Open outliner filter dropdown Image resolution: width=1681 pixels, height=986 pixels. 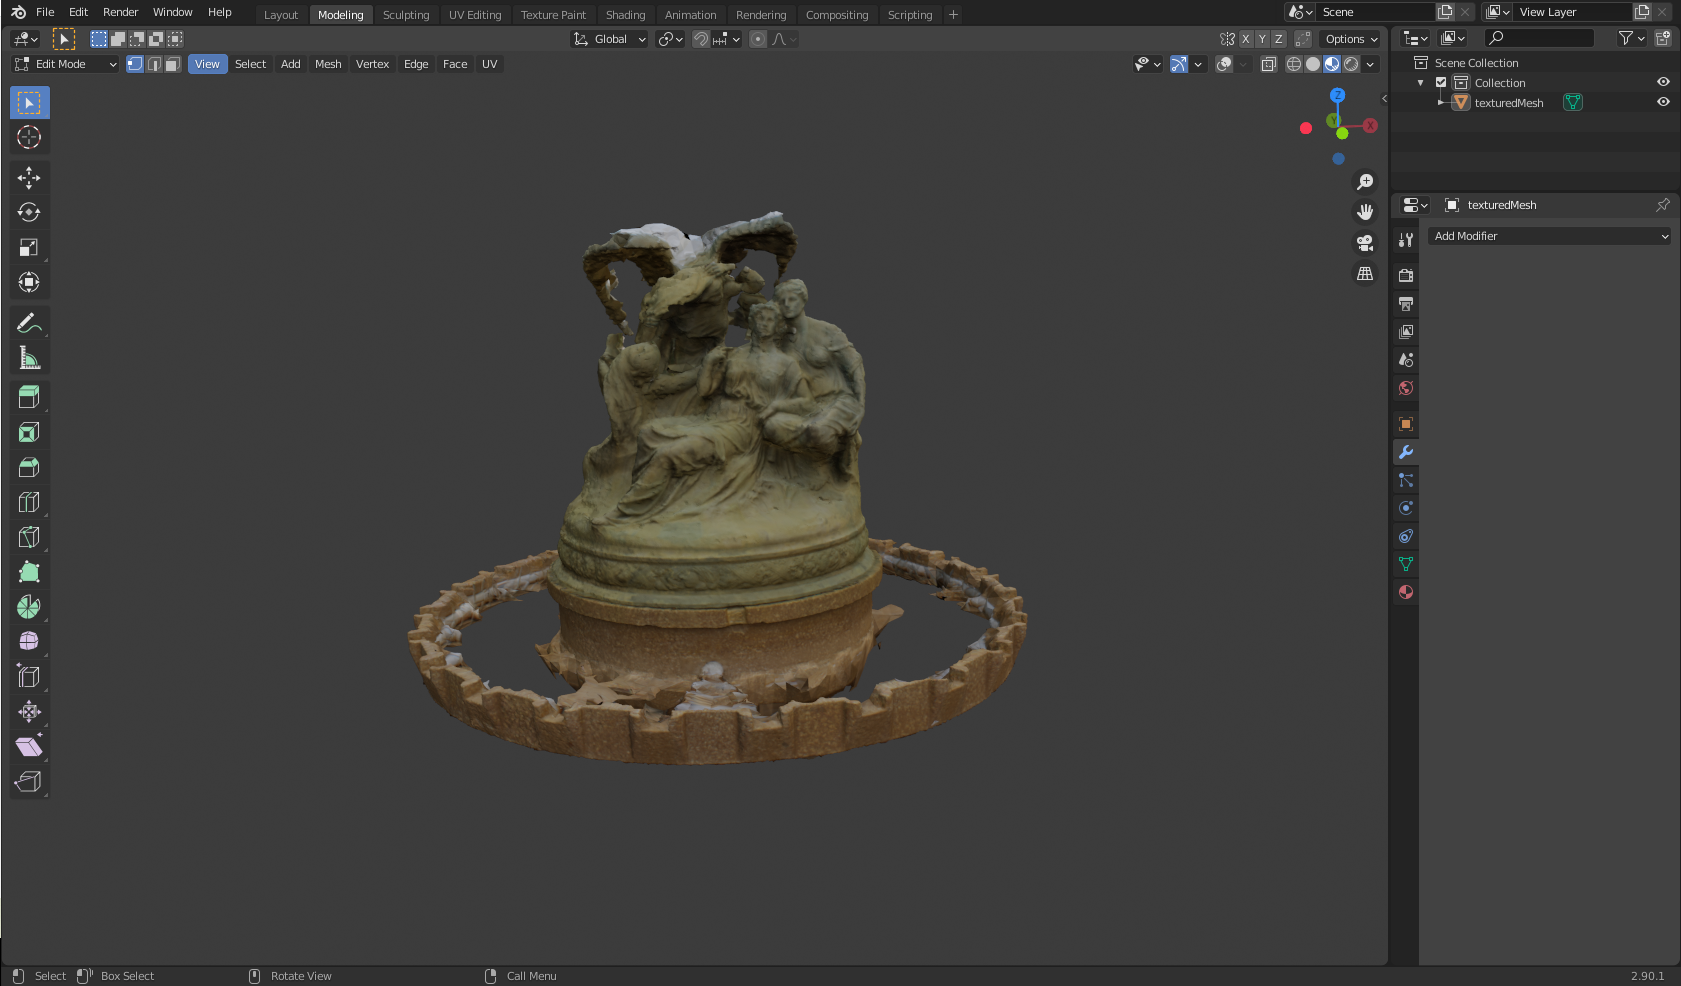1632,38
